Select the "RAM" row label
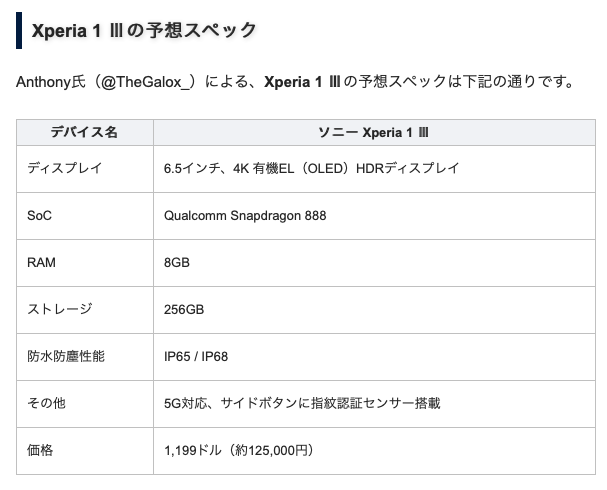The image size is (607, 490). click(43, 262)
